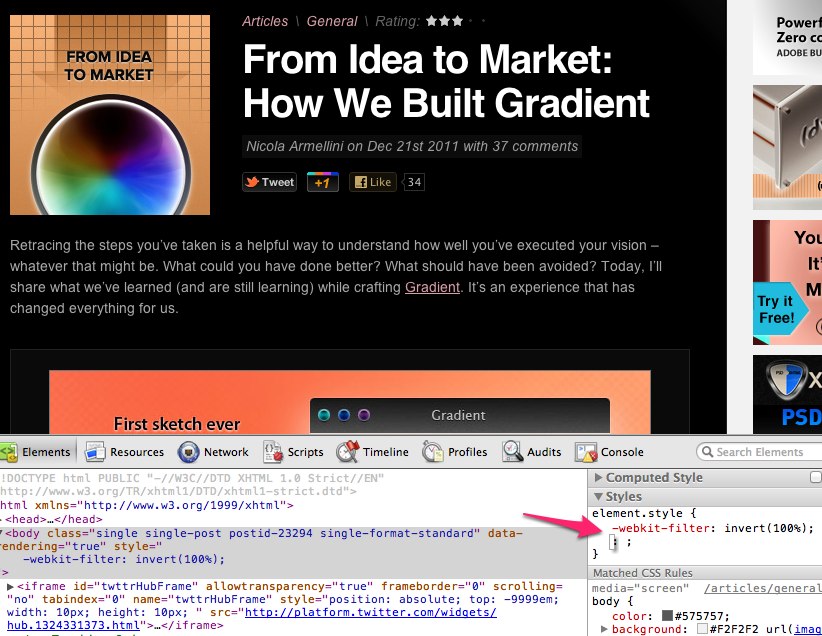Click the media="screen" label

coord(641,588)
